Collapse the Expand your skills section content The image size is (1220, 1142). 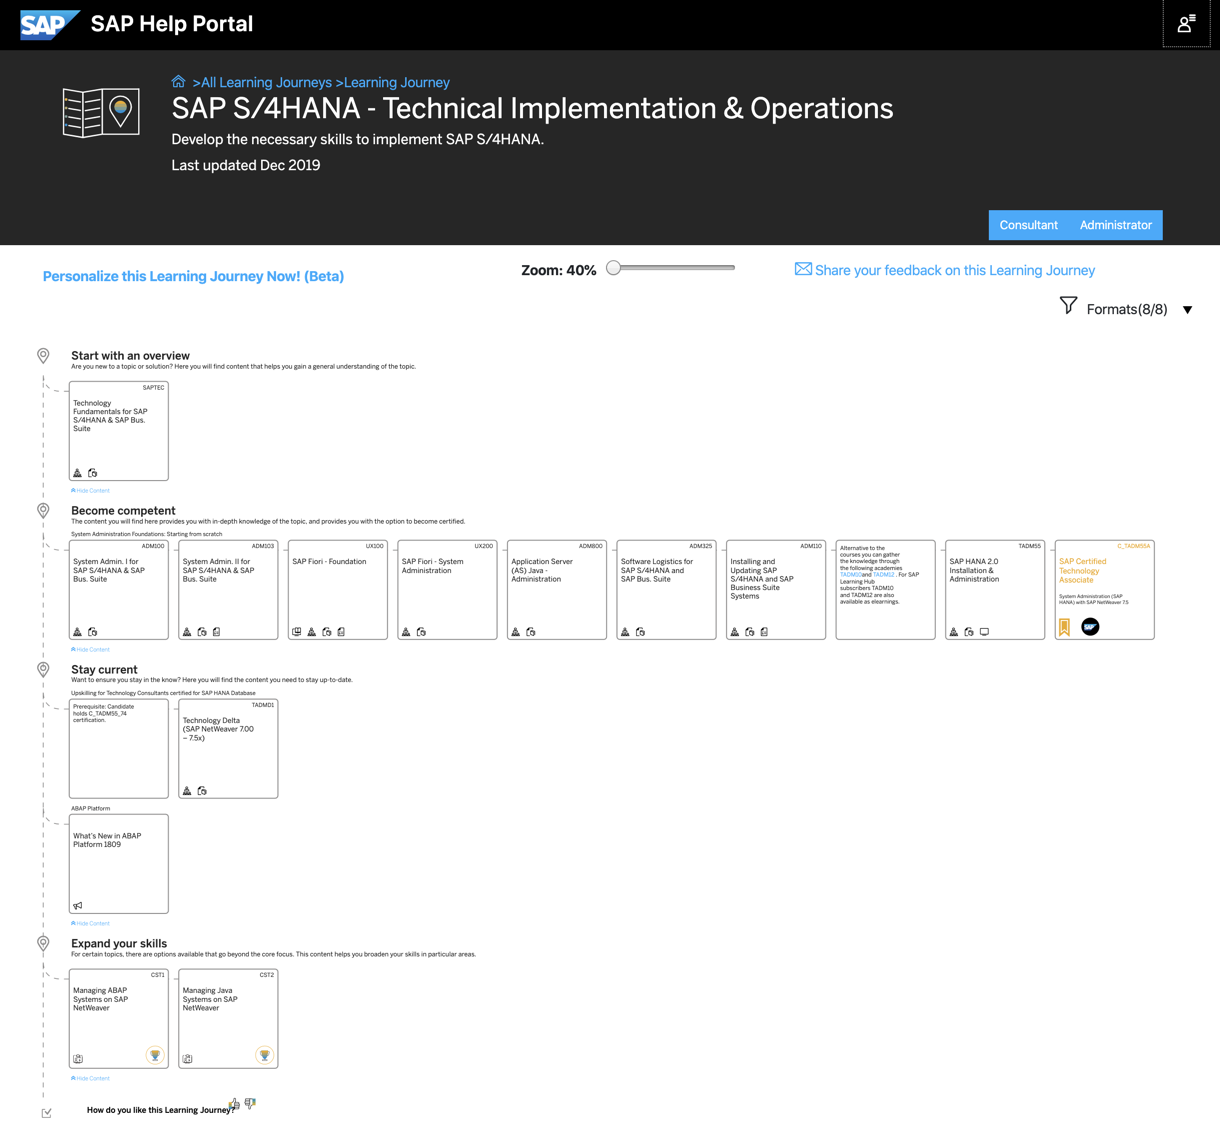point(91,1078)
